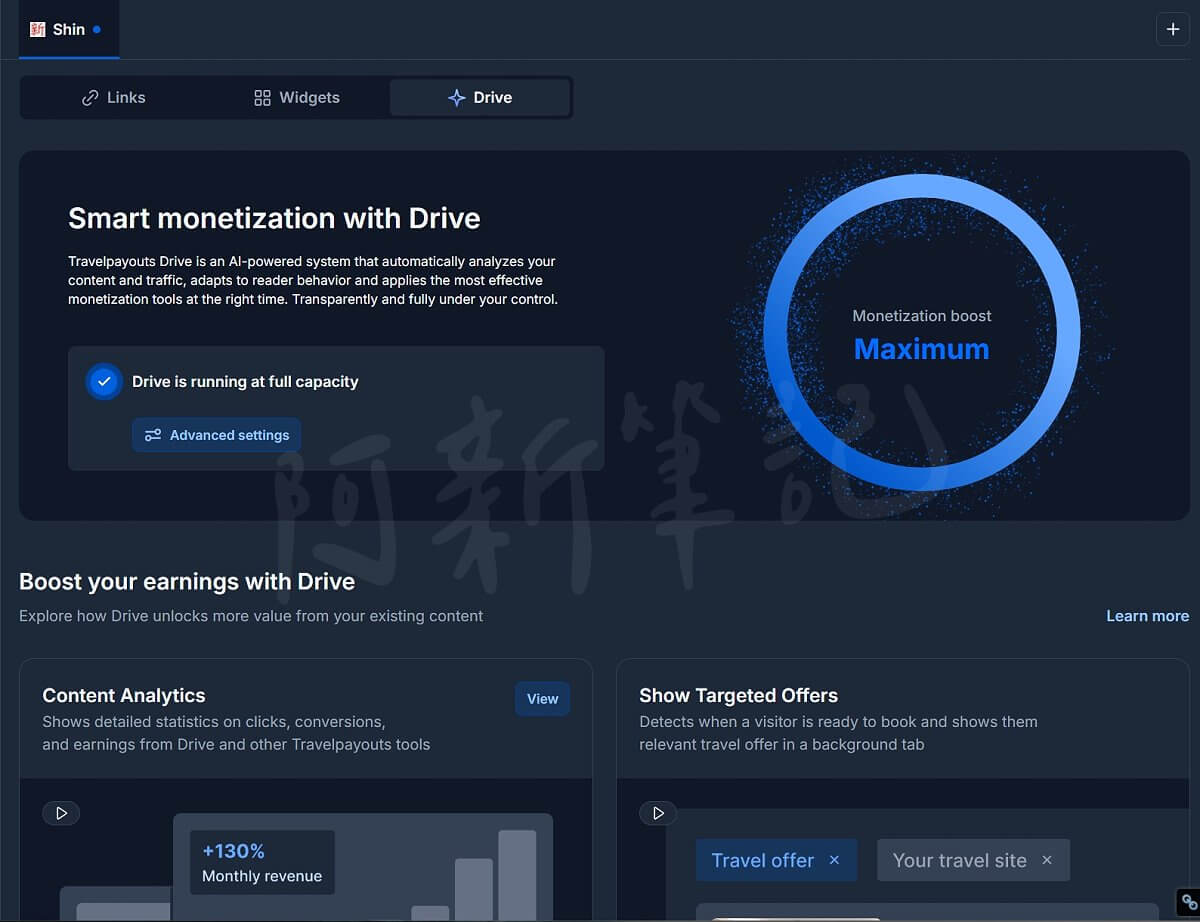Click the Your travel site chip label
Image resolution: width=1200 pixels, height=922 pixels.
[x=959, y=860]
